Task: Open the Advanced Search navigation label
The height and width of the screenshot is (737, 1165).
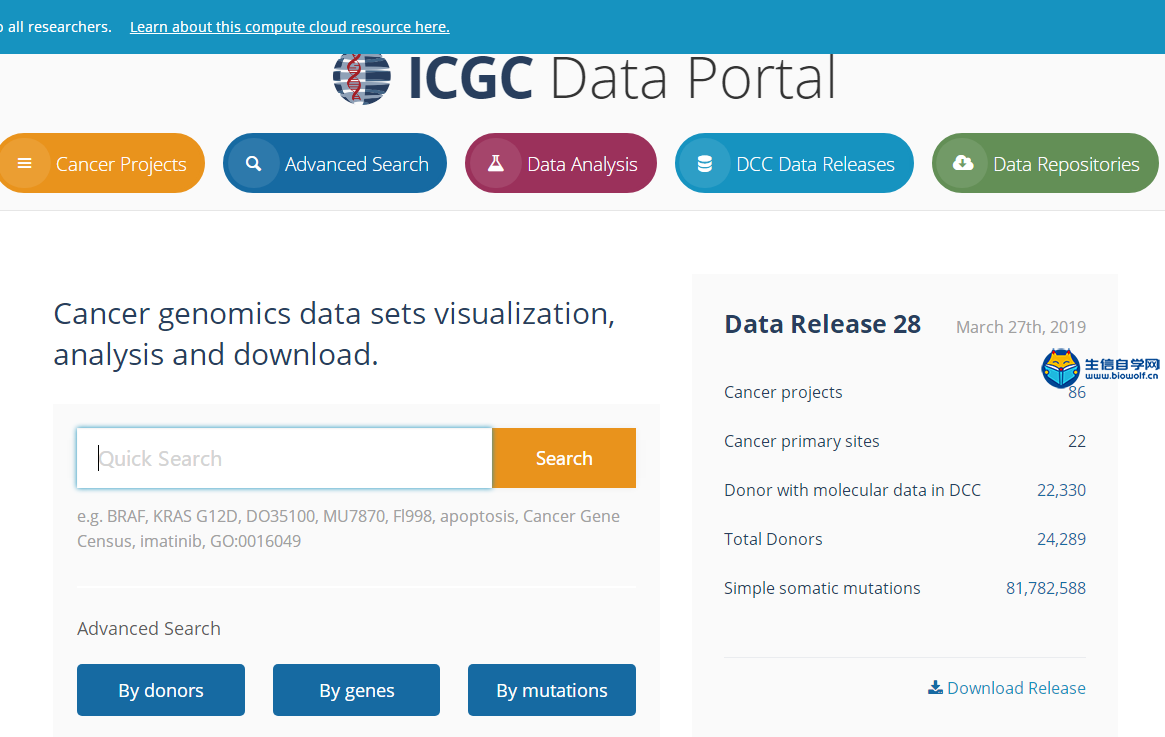Action: click(x=357, y=164)
